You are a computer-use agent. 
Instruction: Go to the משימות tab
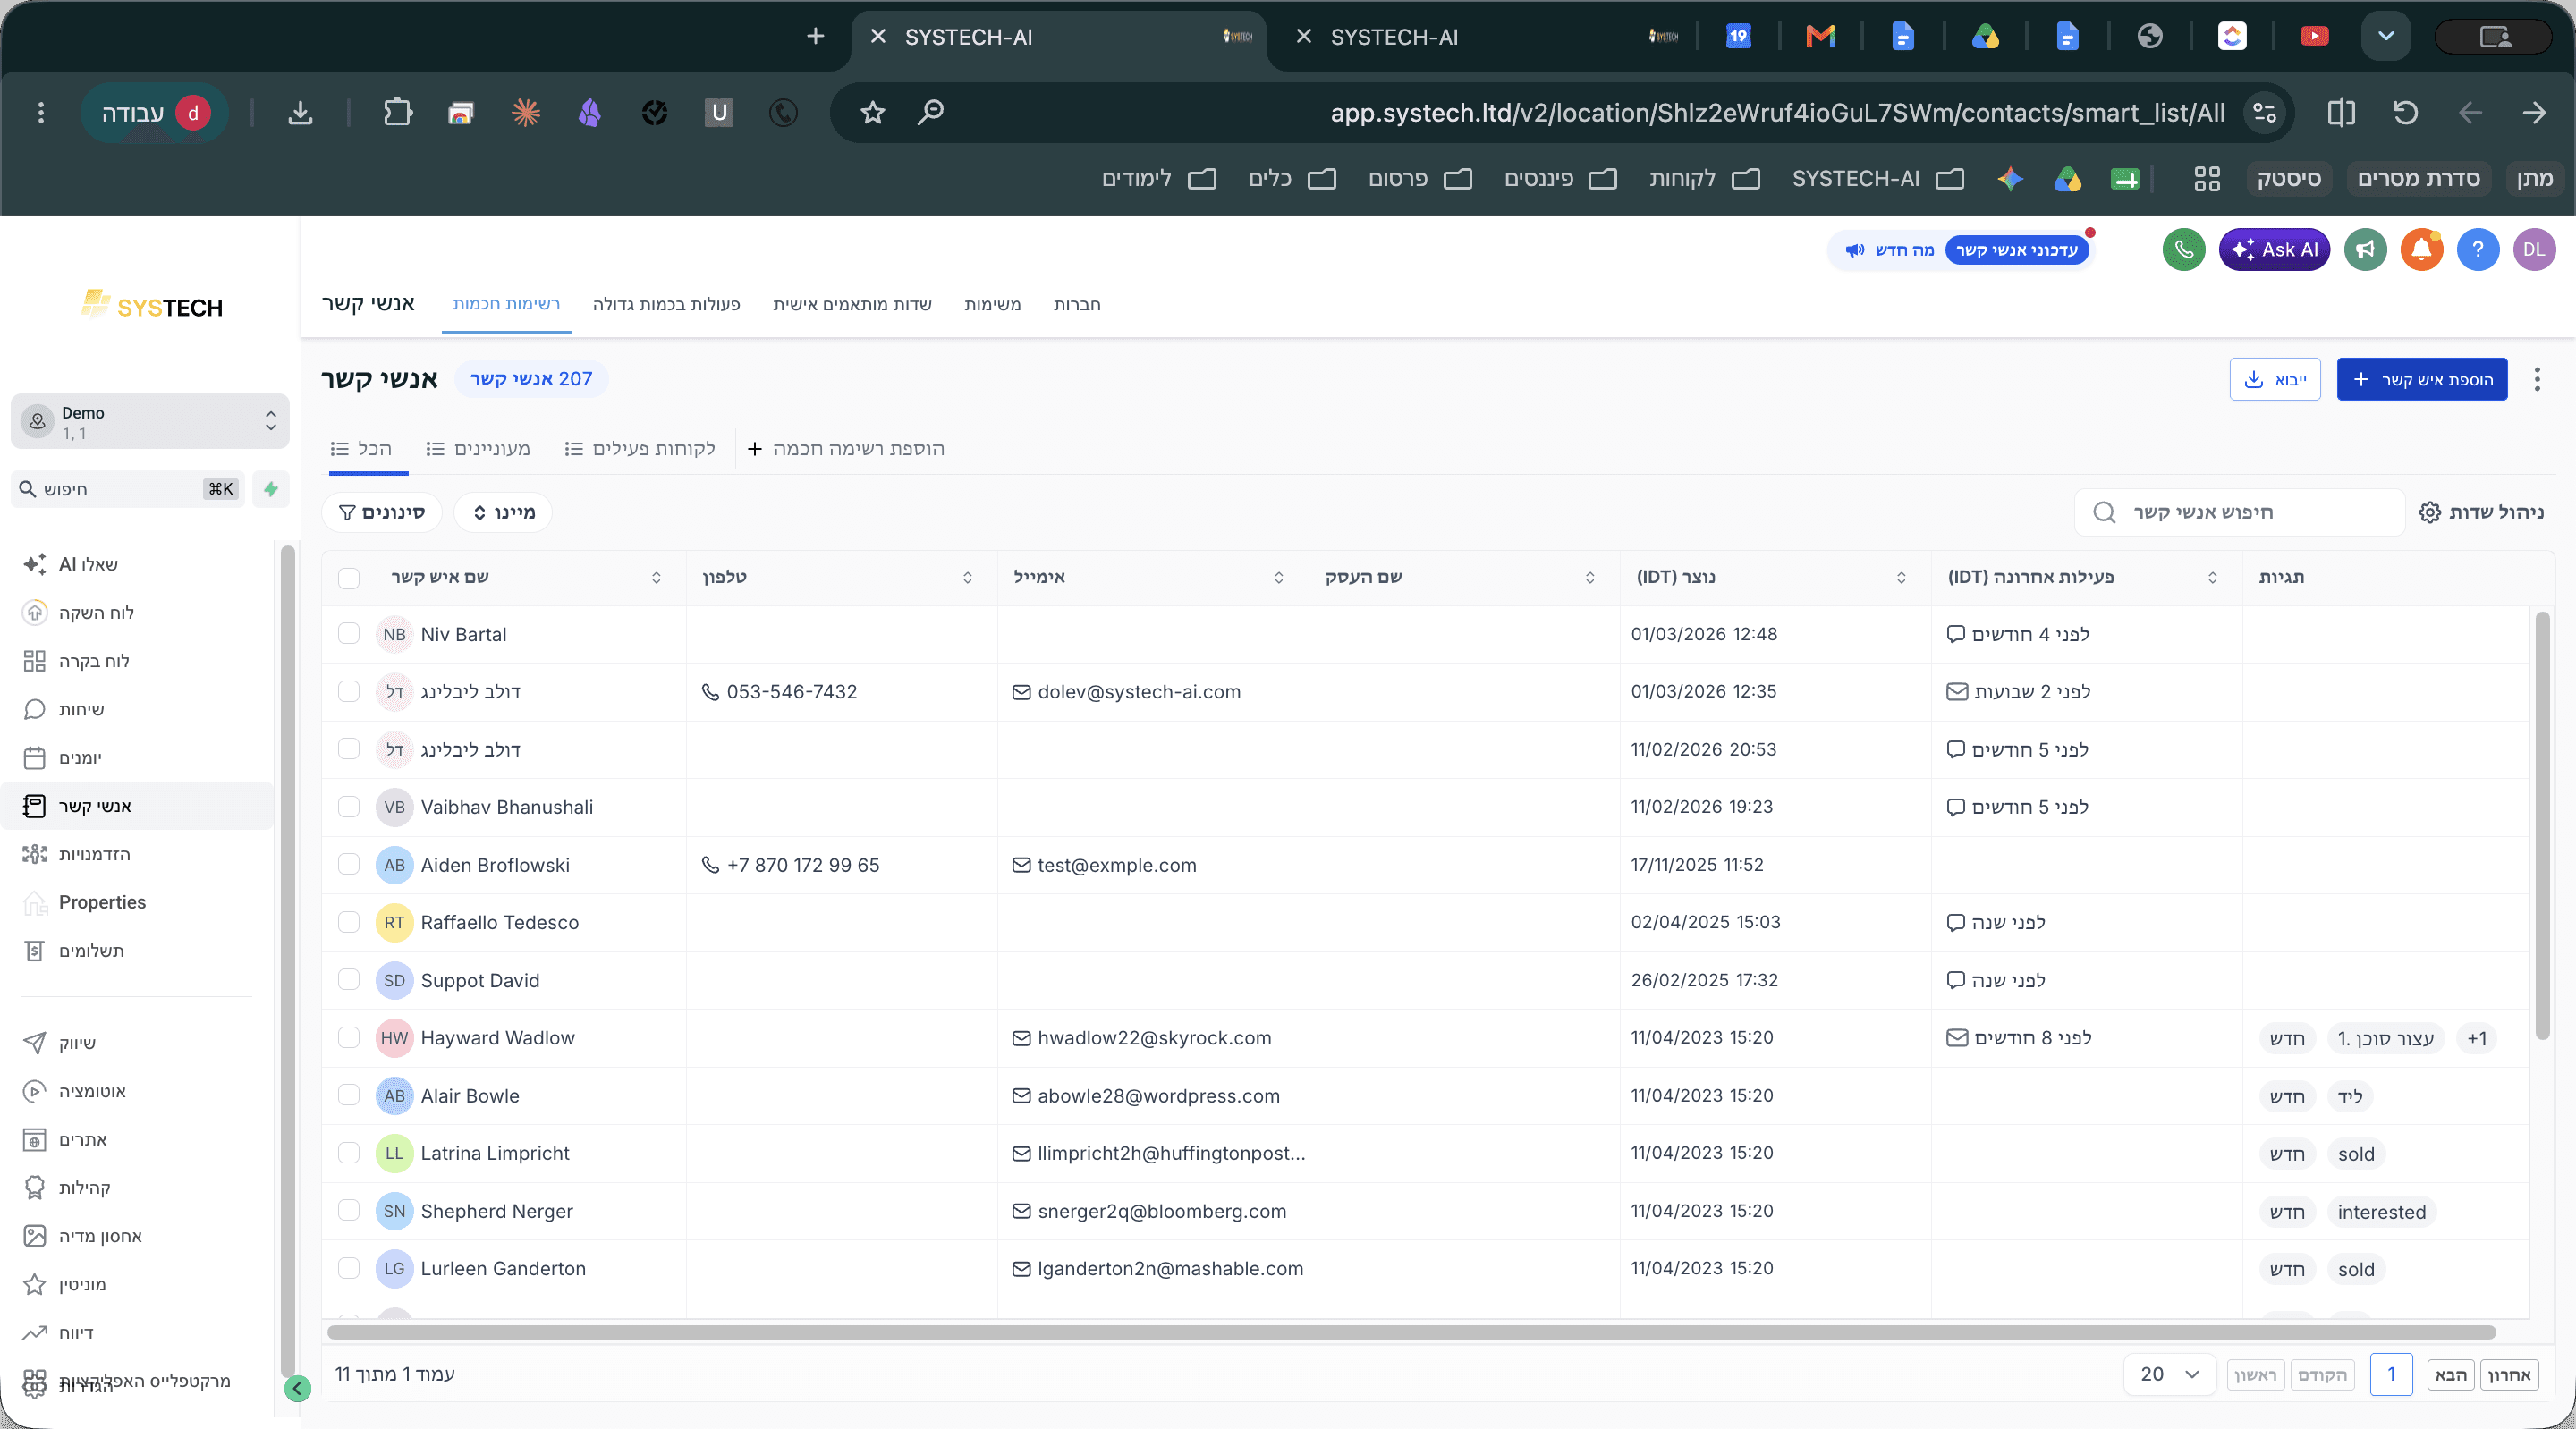click(x=992, y=304)
